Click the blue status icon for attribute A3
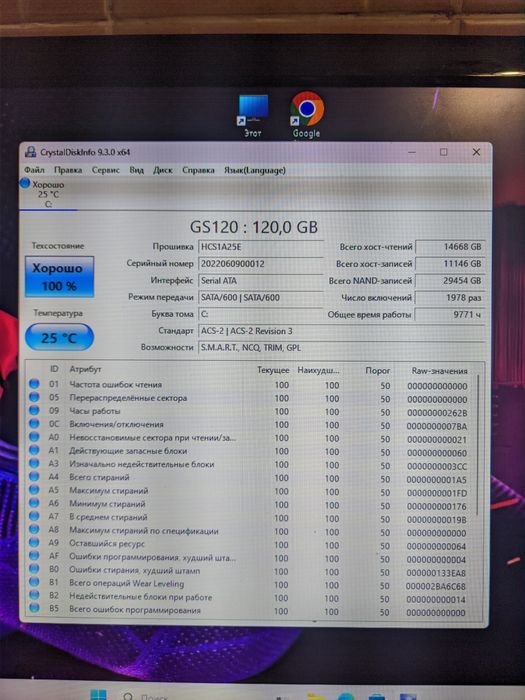The image size is (525, 700). pyautogui.click(x=34, y=463)
